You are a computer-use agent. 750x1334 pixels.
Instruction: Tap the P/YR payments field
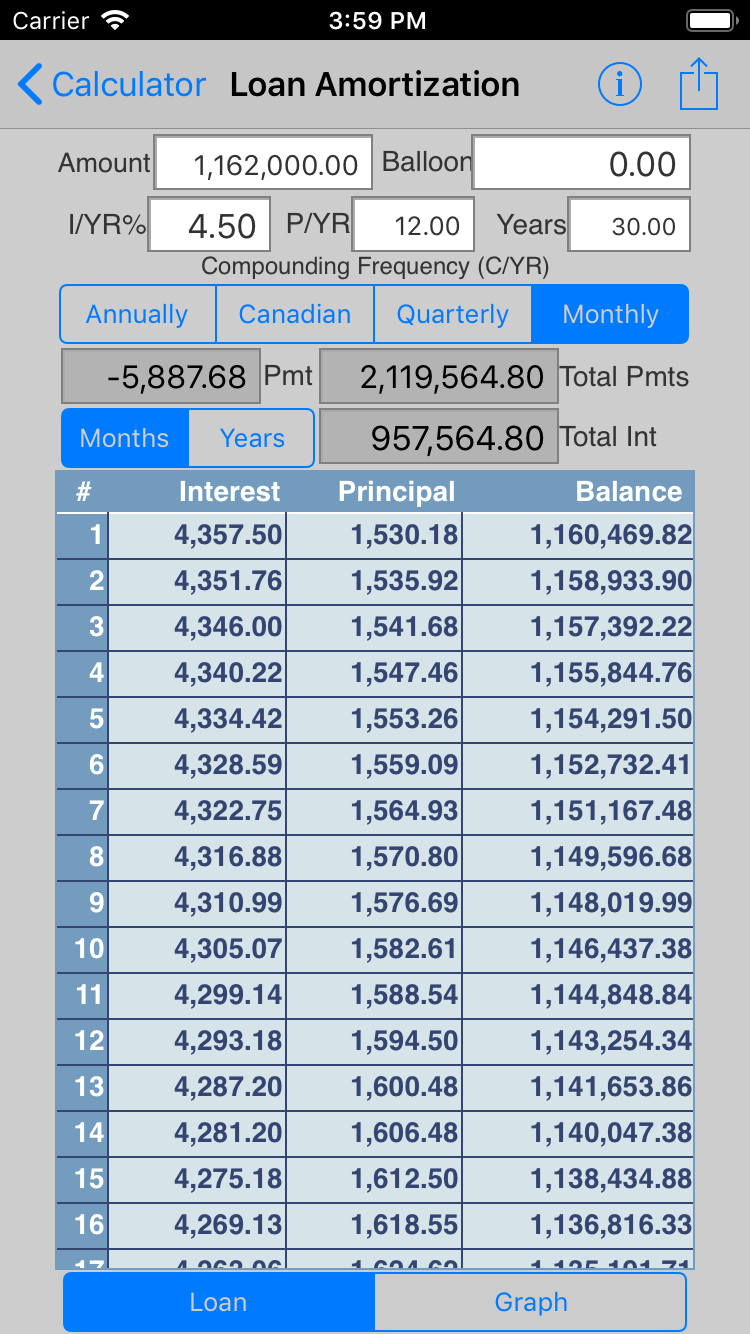point(411,225)
